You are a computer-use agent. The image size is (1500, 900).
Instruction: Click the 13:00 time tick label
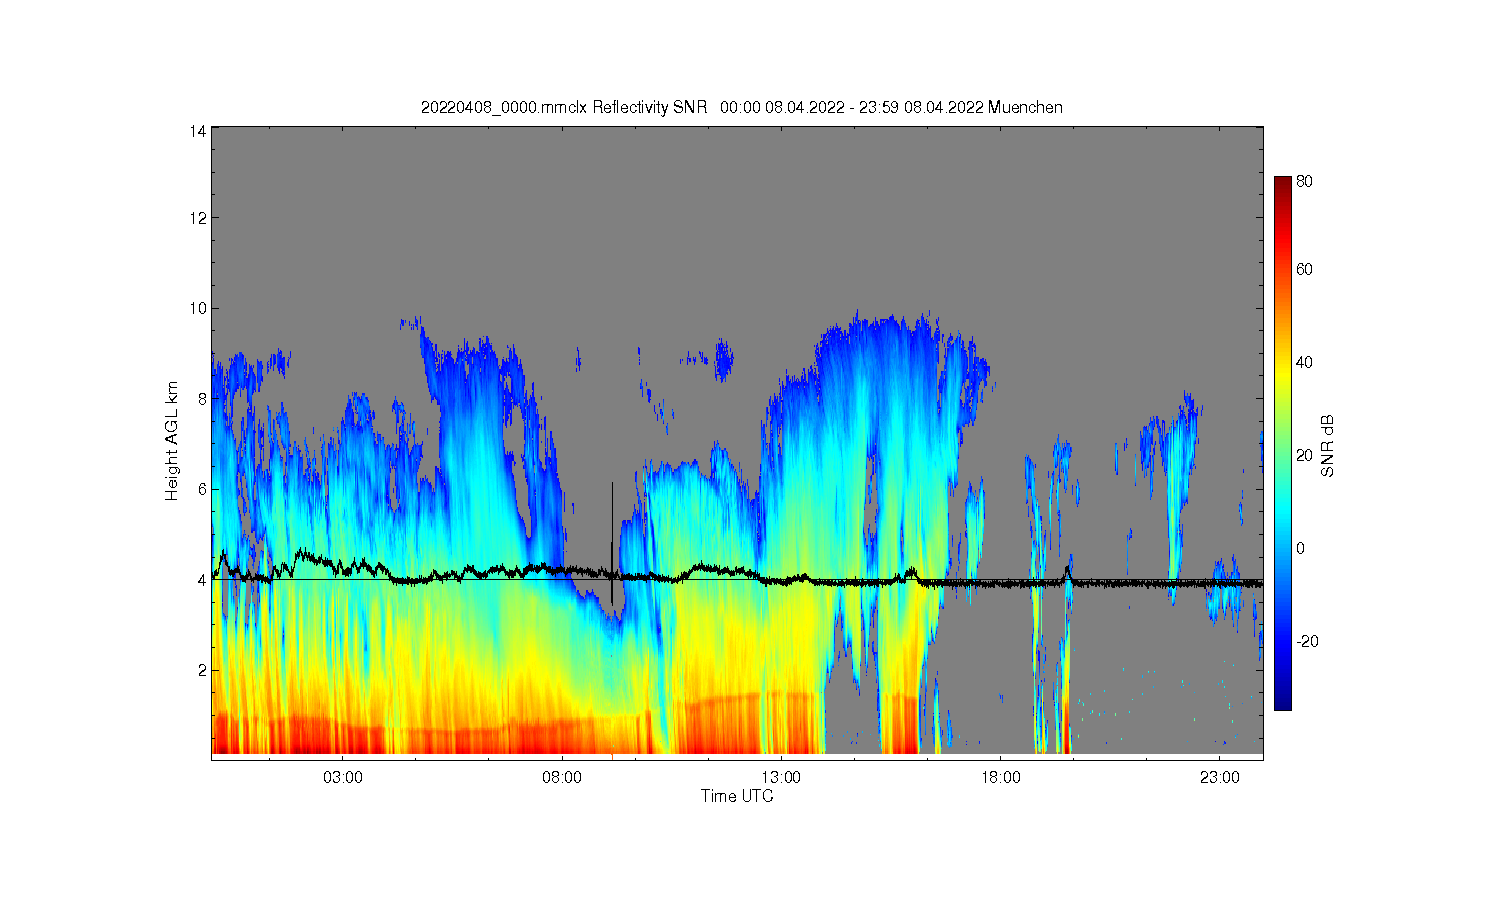point(781,777)
